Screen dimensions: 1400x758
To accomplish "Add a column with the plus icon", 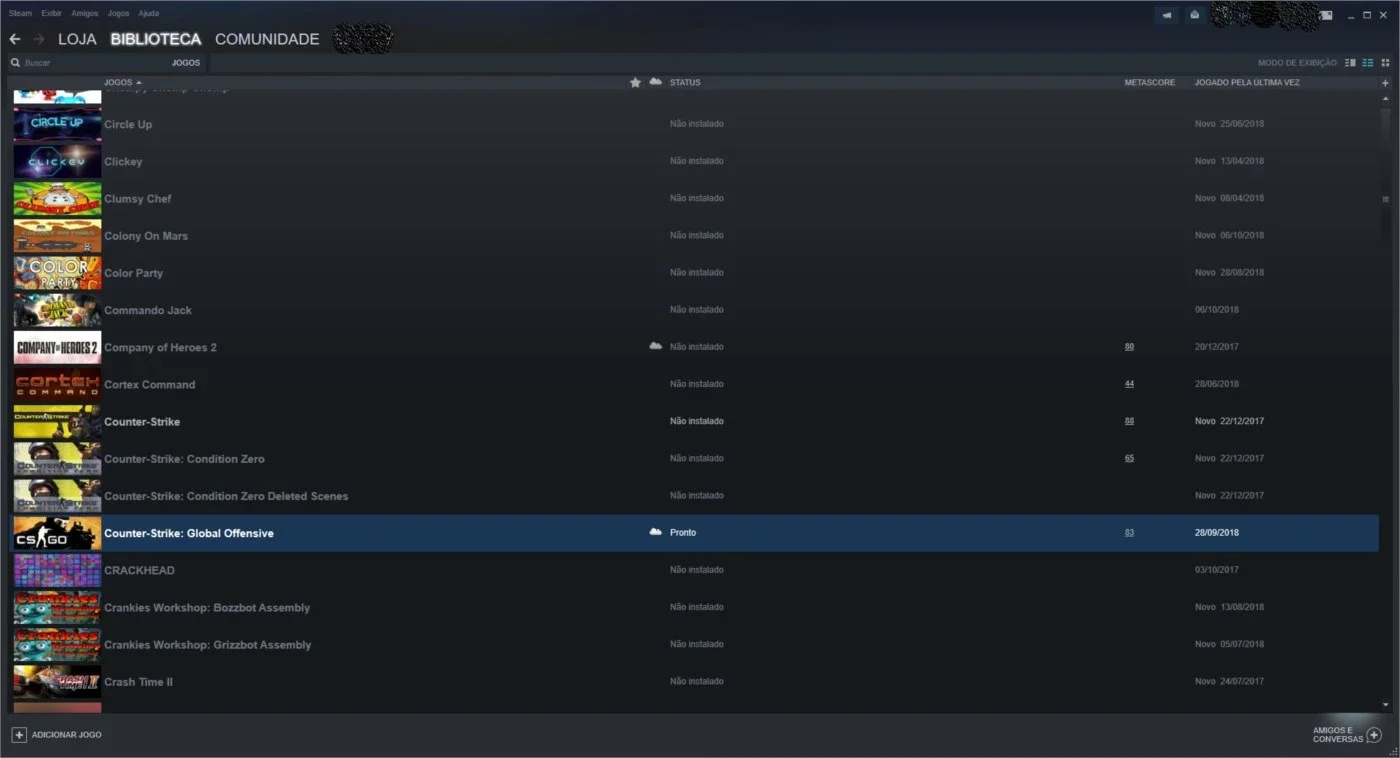I will 1385,83.
